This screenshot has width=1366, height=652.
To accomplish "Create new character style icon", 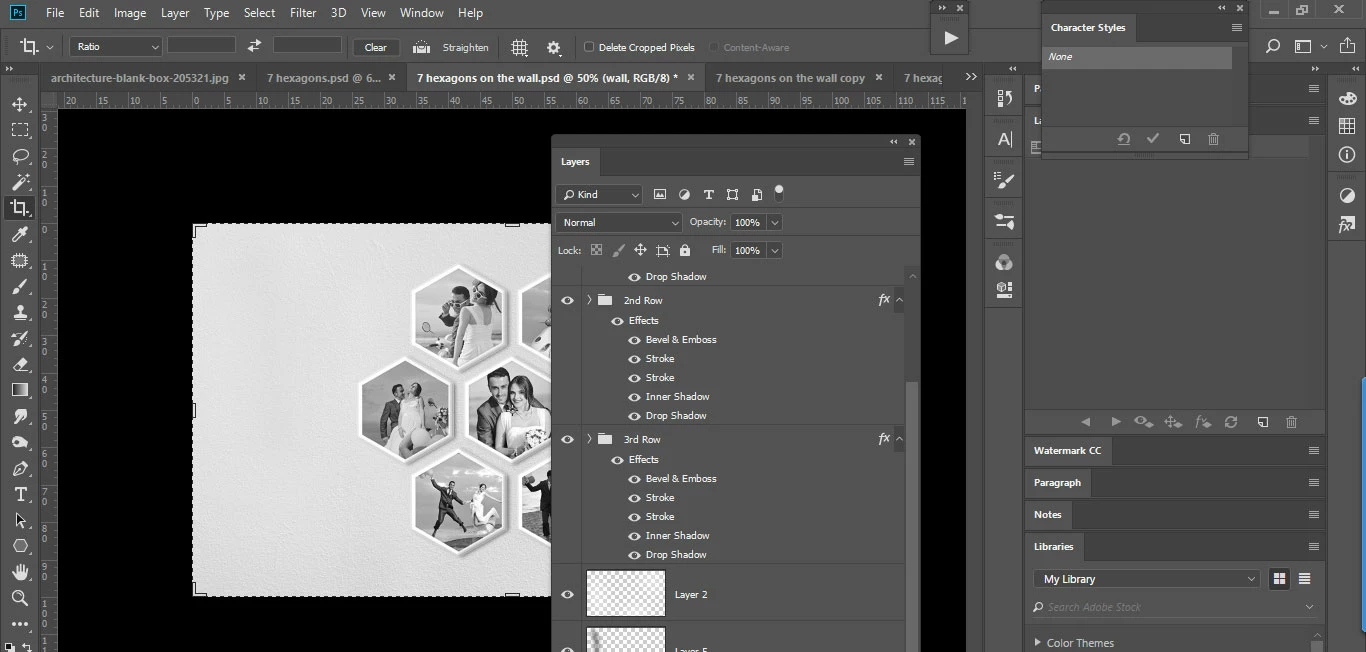I will coord(1184,139).
